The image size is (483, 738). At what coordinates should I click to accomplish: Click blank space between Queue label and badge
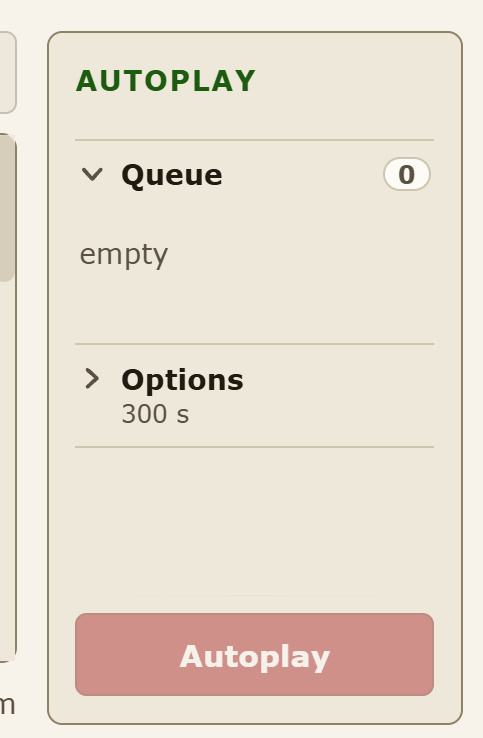301,175
